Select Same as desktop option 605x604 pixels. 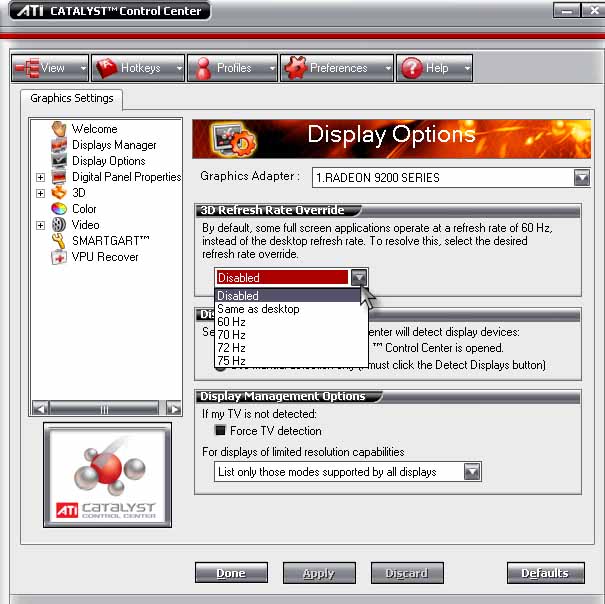click(258, 309)
